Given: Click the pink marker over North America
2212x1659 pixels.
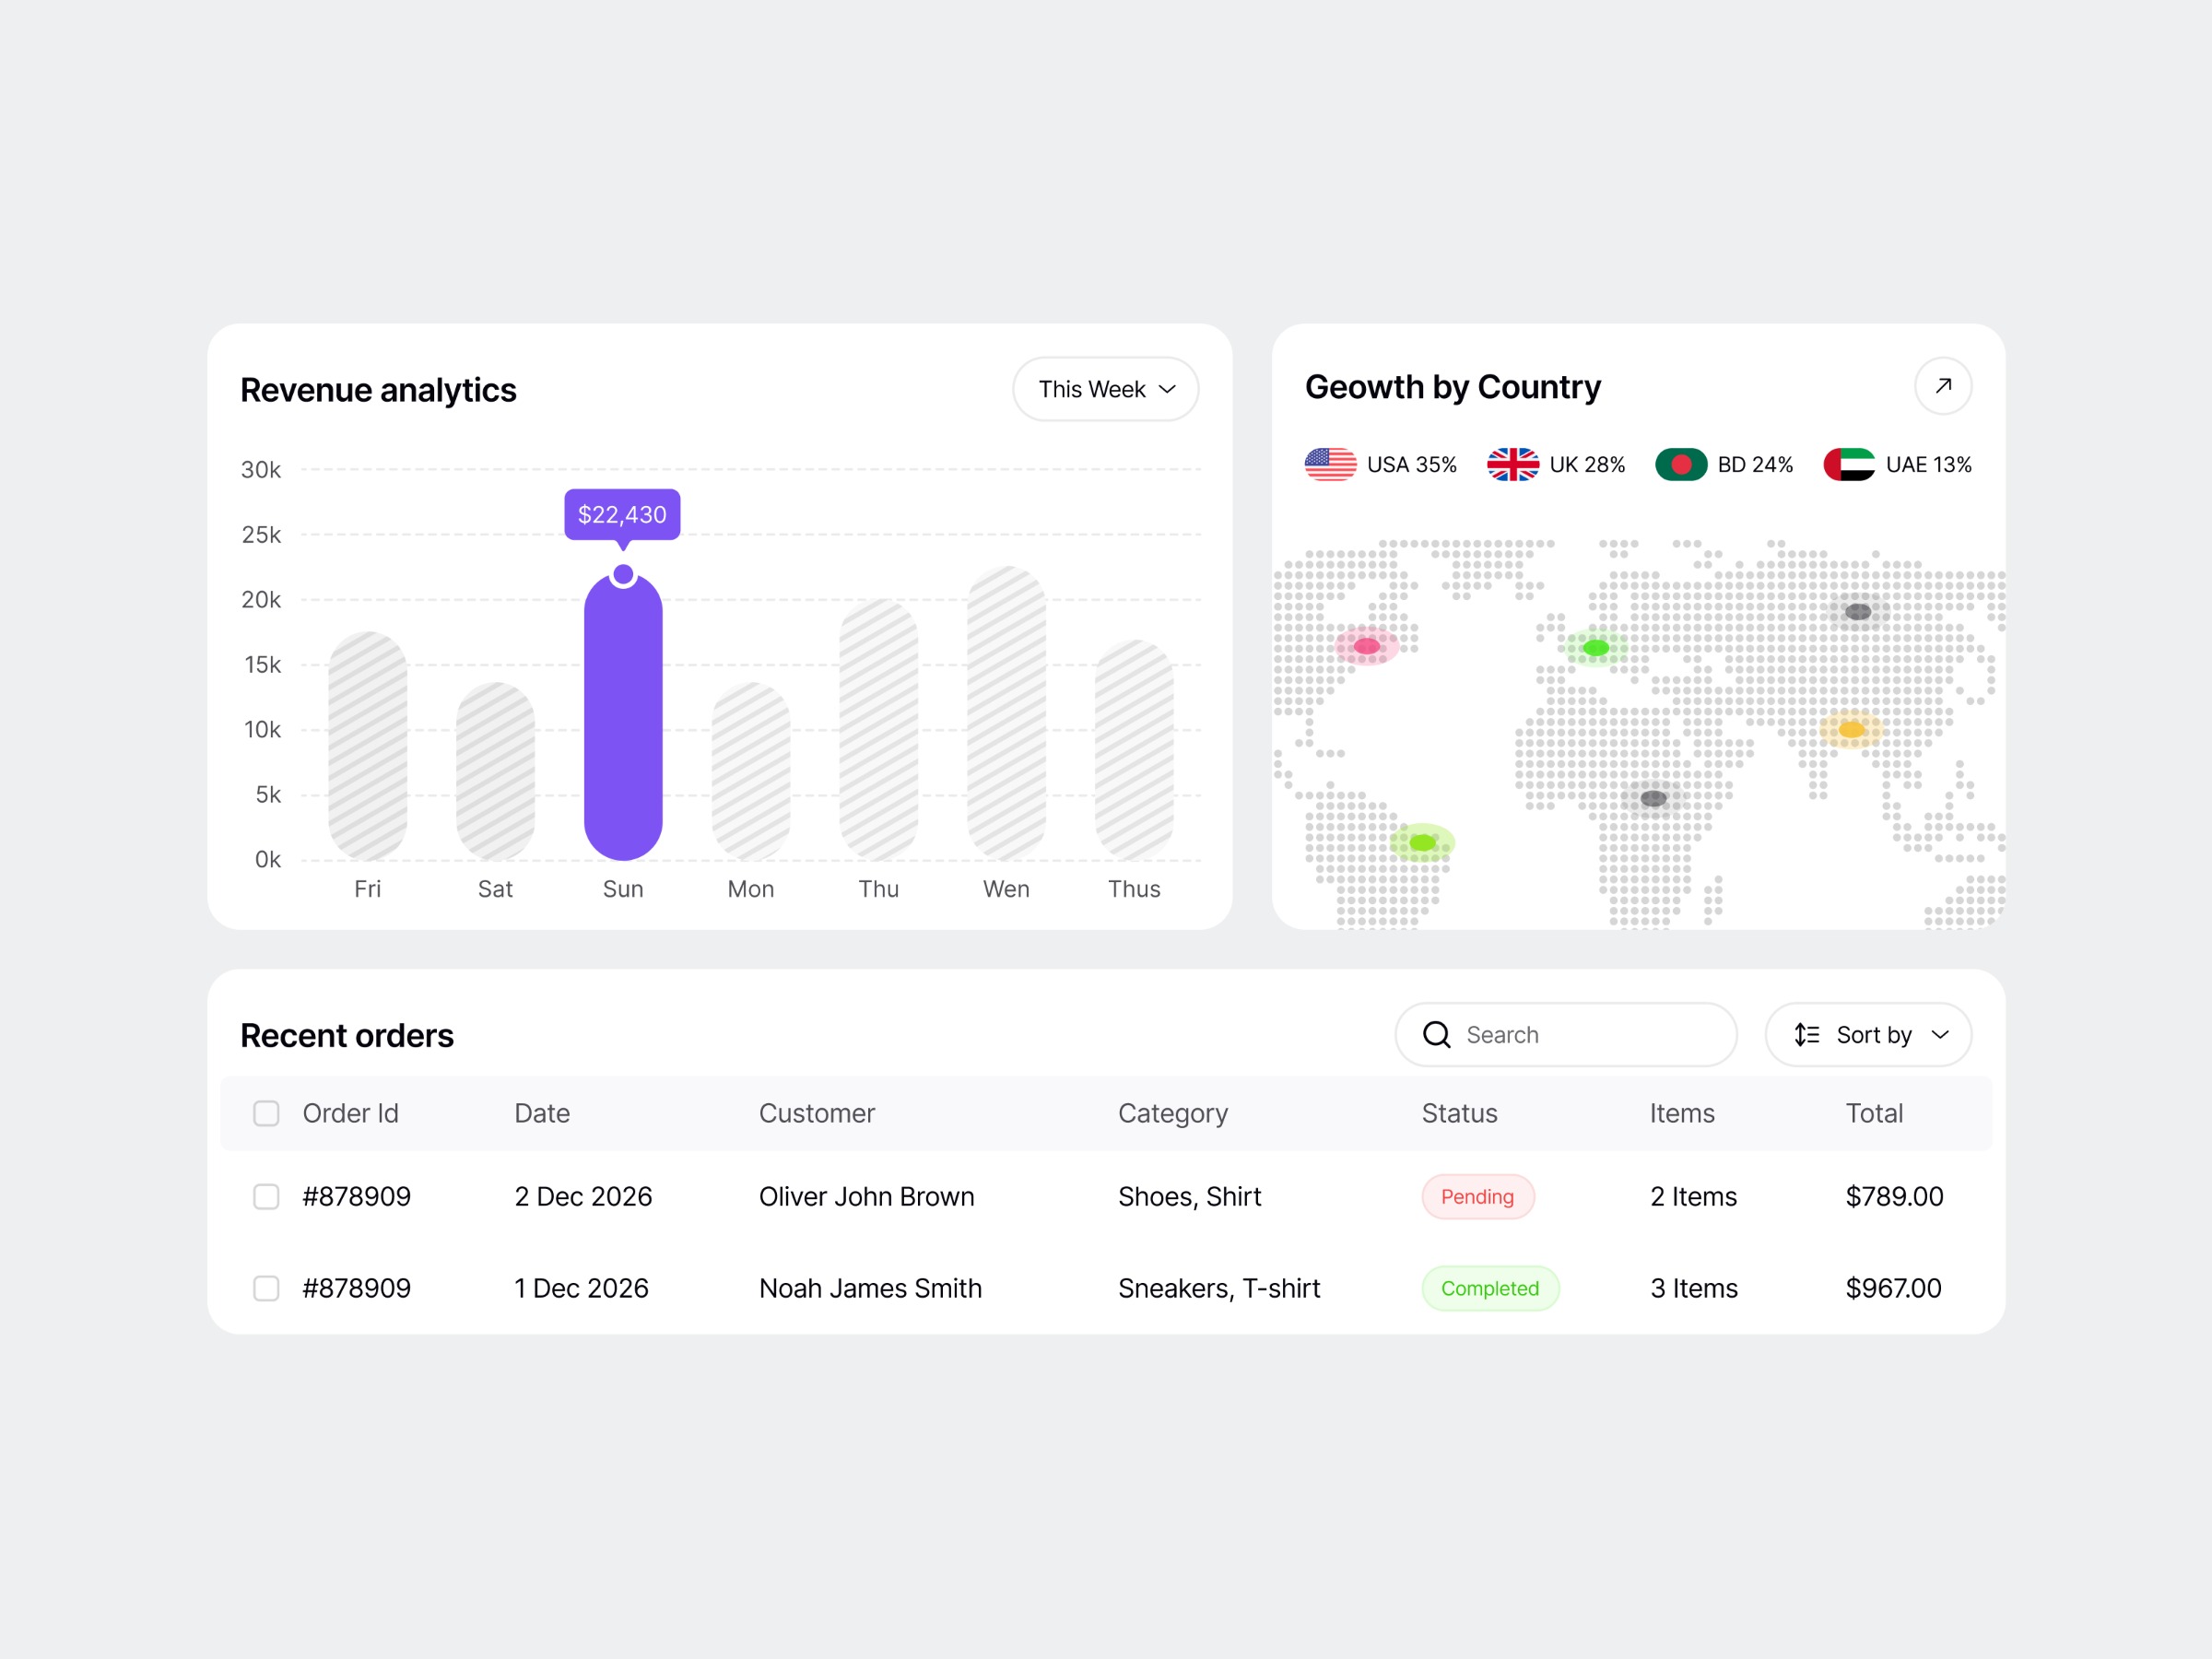Looking at the screenshot, I should click(x=1366, y=646).
